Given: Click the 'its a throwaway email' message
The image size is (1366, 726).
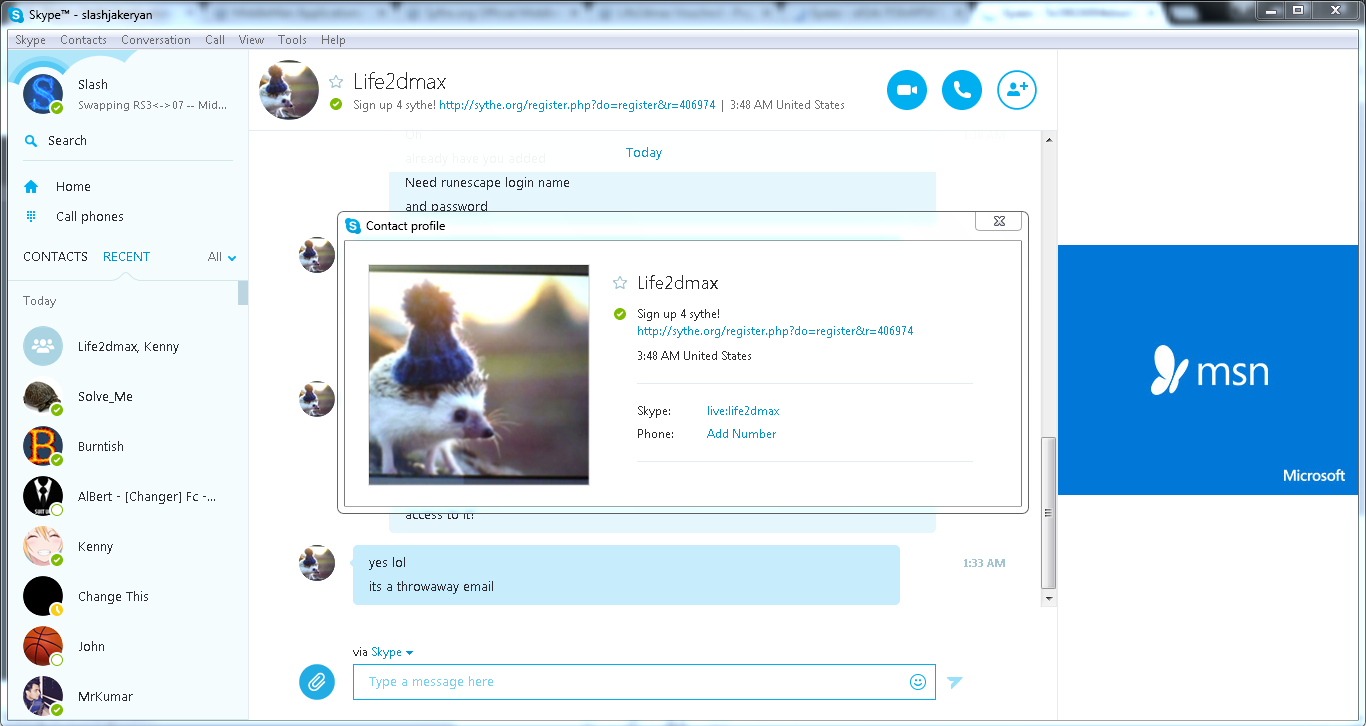Looking at the screenshot, I should (431, 587).
